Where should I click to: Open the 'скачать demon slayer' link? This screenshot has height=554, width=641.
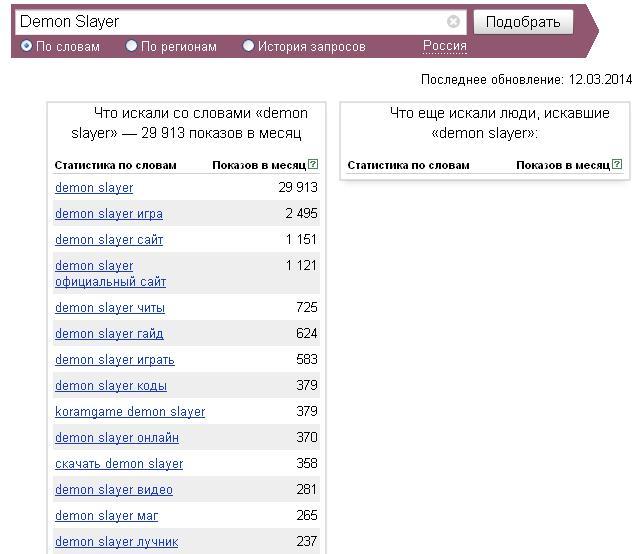(x=119, y=464)
